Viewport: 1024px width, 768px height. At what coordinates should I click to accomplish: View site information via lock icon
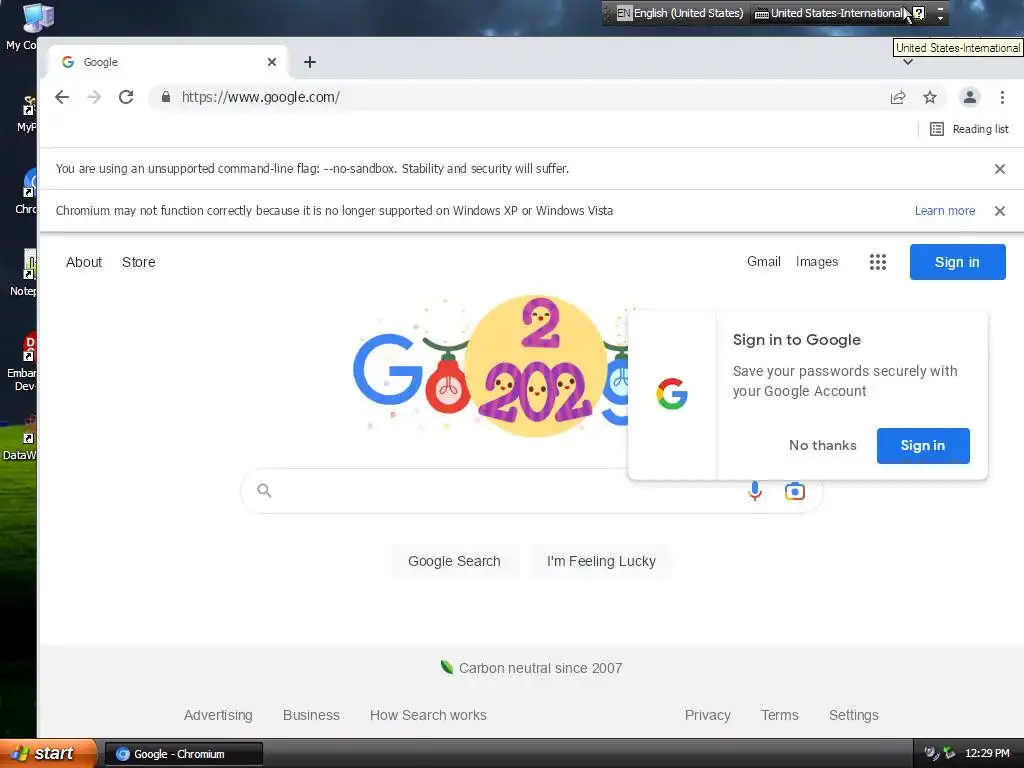coord(166,97)
